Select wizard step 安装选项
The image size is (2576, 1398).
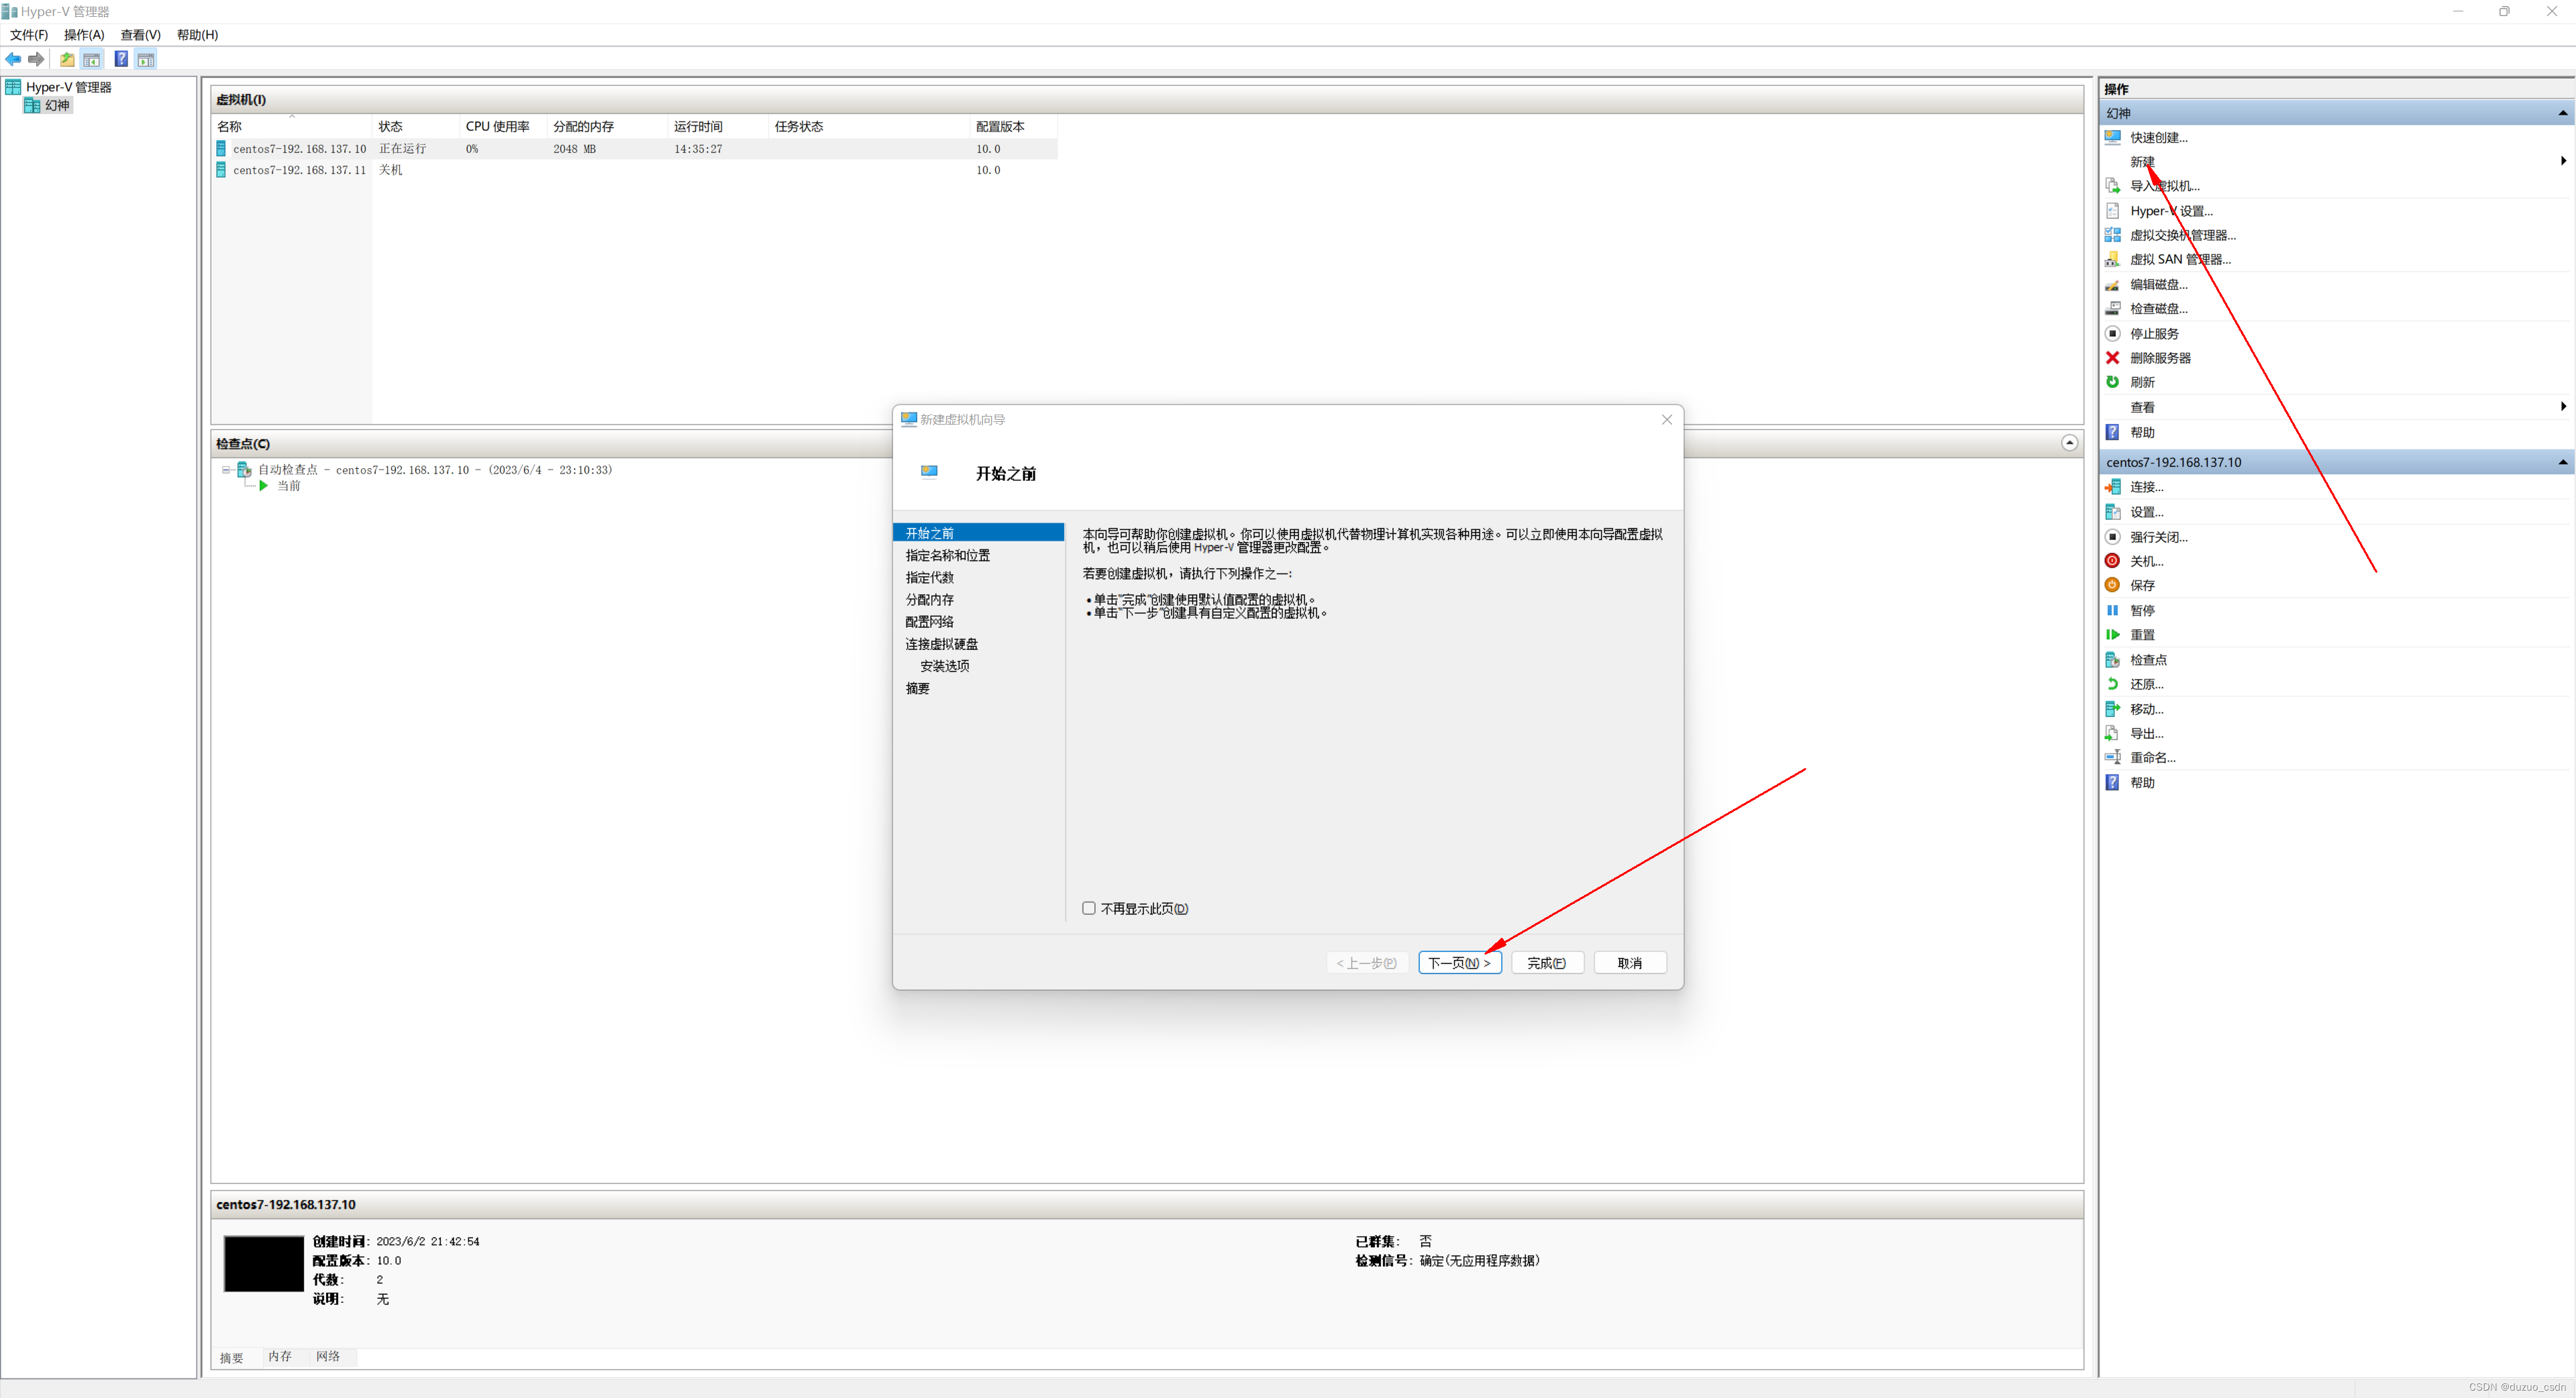pyautogui.click(x=944, y=666)
